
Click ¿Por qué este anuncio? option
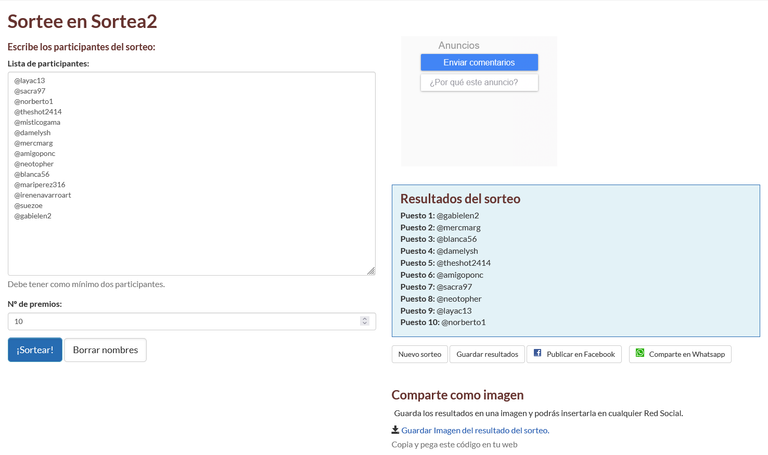coord(479,82)
